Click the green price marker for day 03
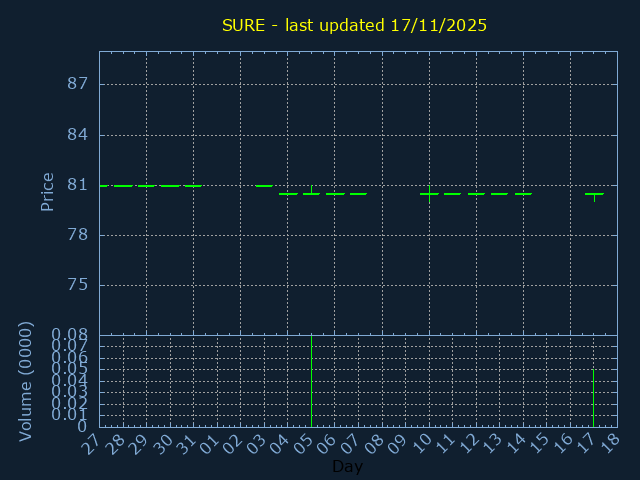The width and height of the screenshot is (640, 480). (x=264, y=186)
